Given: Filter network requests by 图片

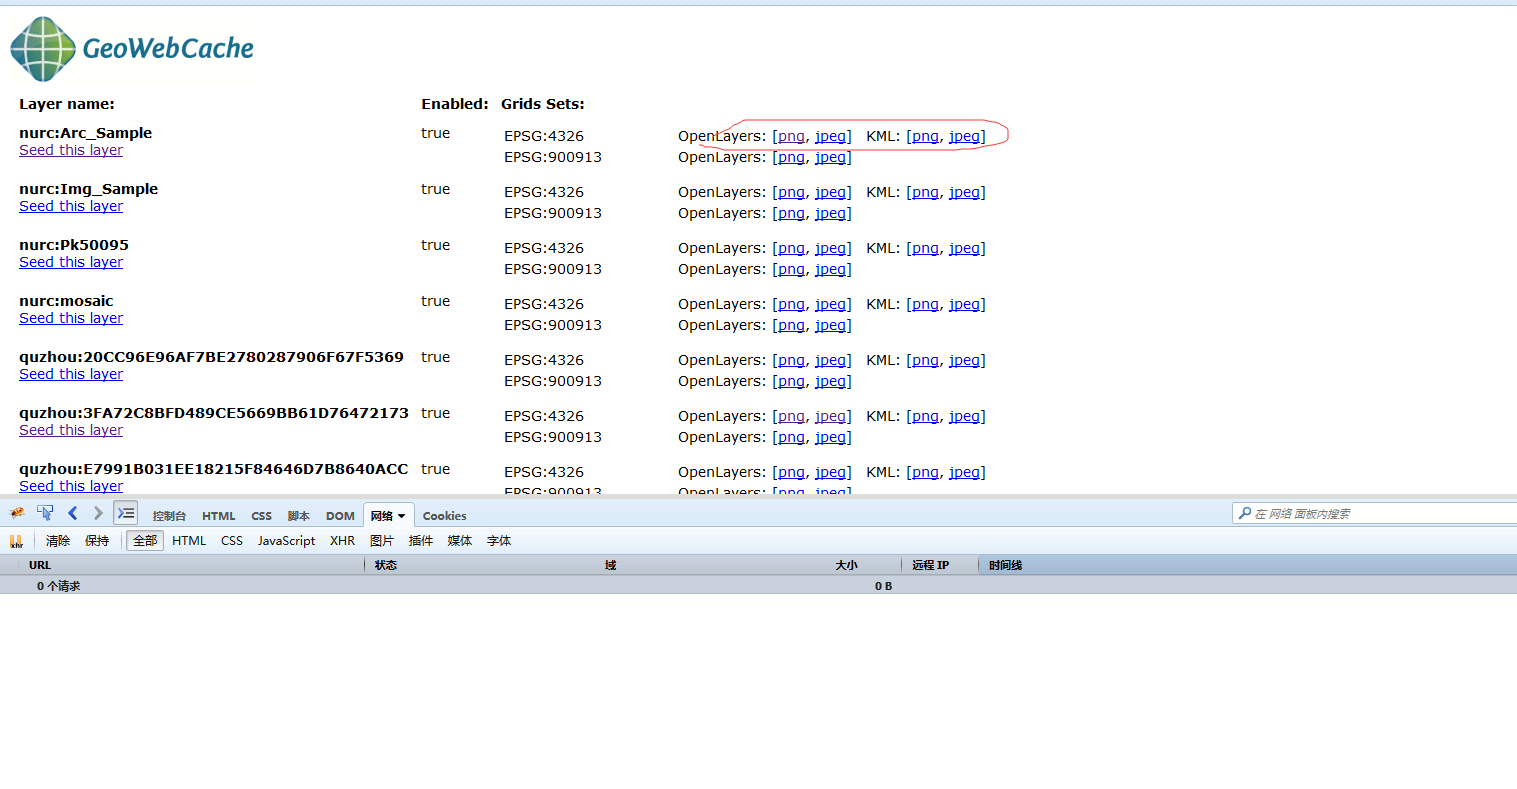Looking at the screenshot, I should pos(381,541).
